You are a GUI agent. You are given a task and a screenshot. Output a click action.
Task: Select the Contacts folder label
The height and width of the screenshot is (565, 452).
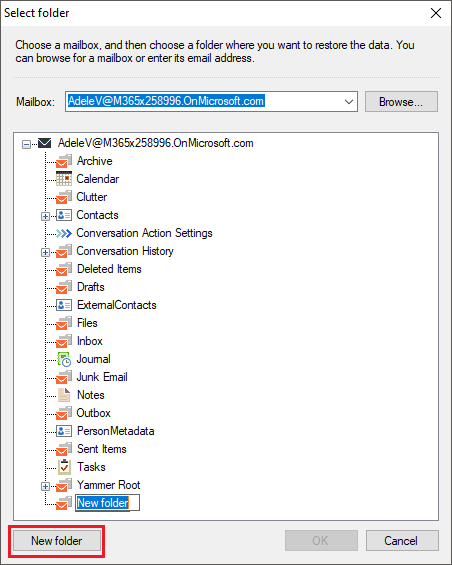pyautogui.click(x=97, y=215)
